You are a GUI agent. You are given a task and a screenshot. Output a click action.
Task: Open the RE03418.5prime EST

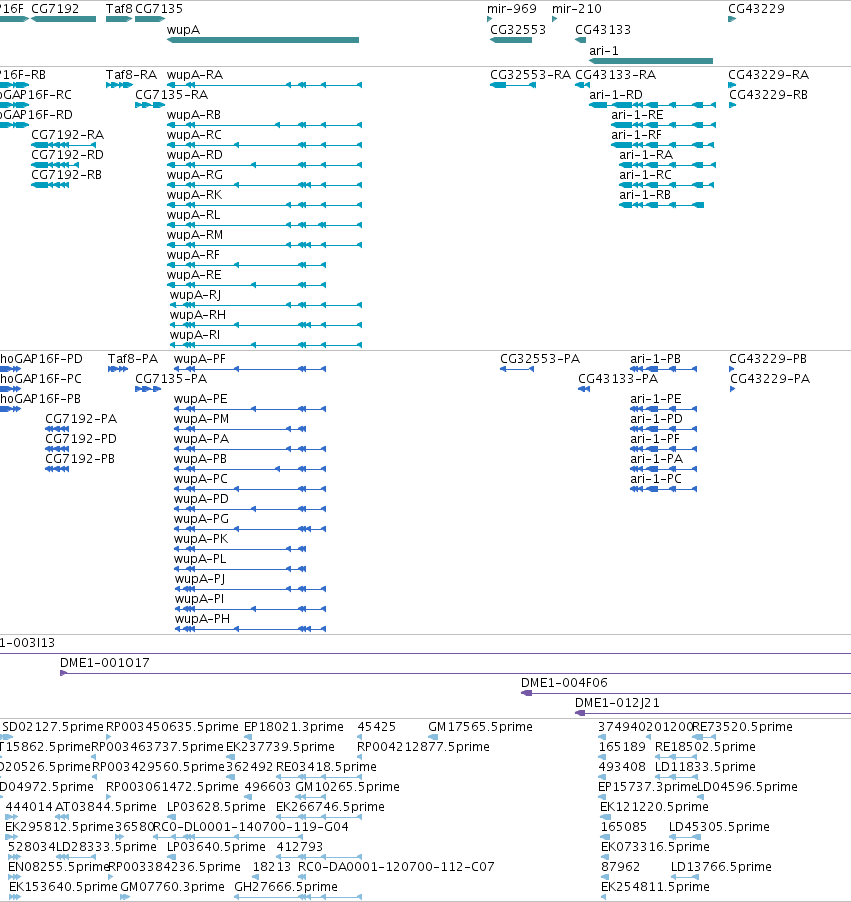pyautogui.click(x=326, y=766)
